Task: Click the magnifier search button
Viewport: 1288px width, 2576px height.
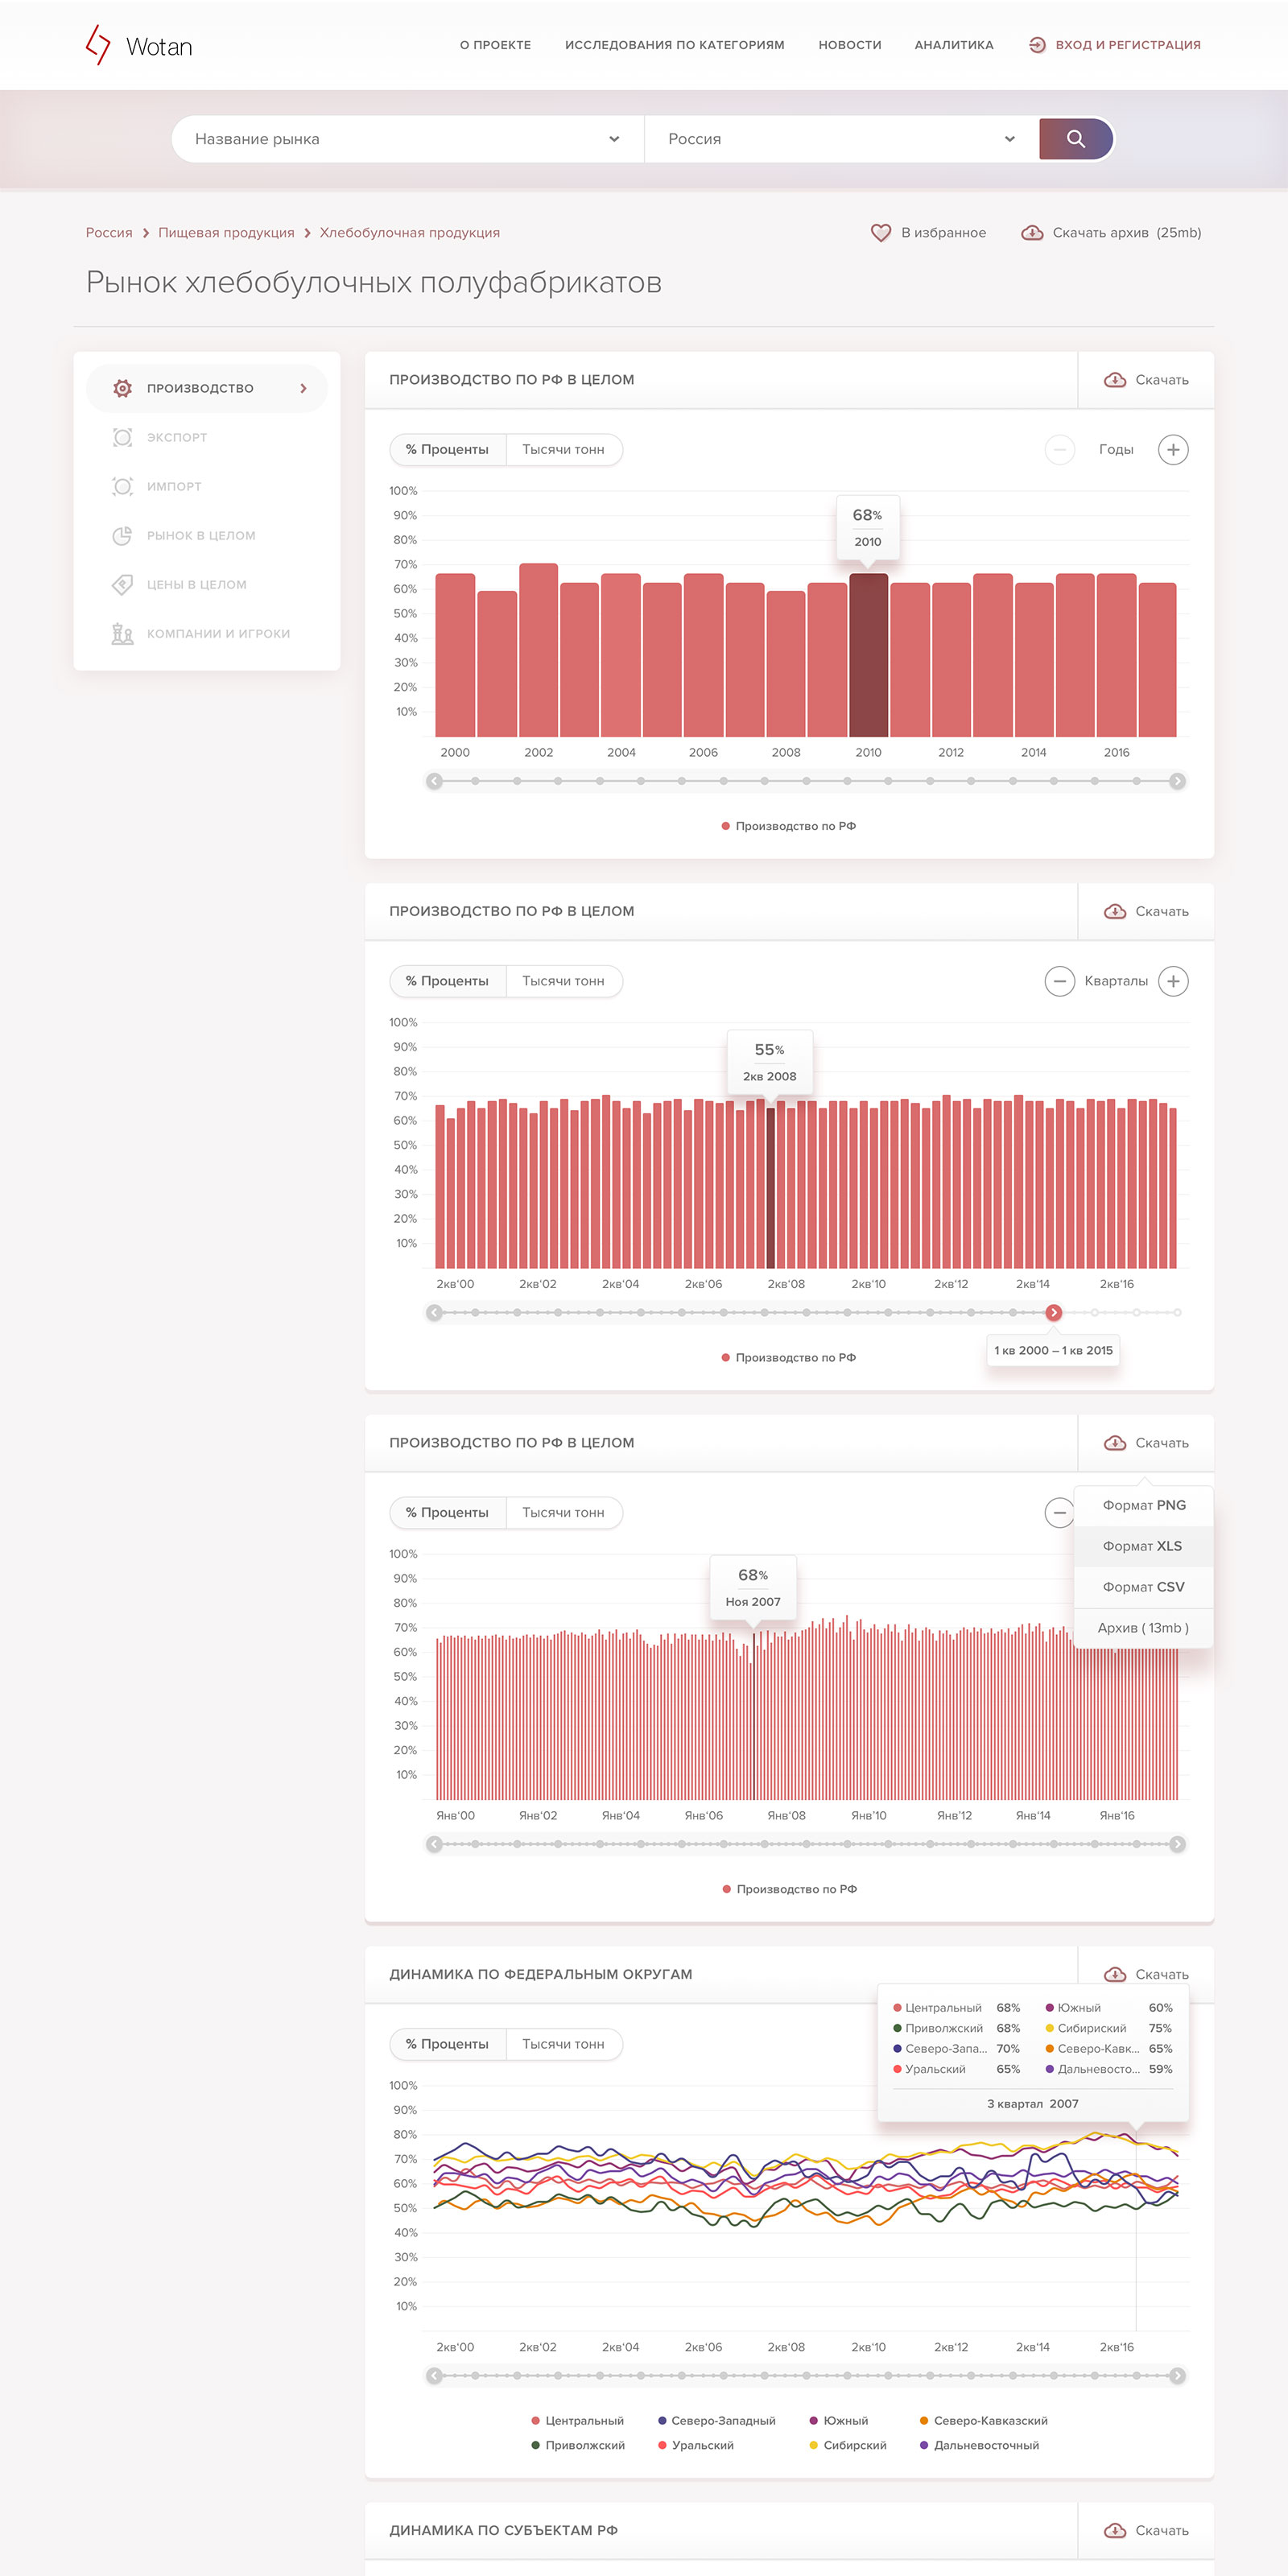Action: tap(1076, 139)
